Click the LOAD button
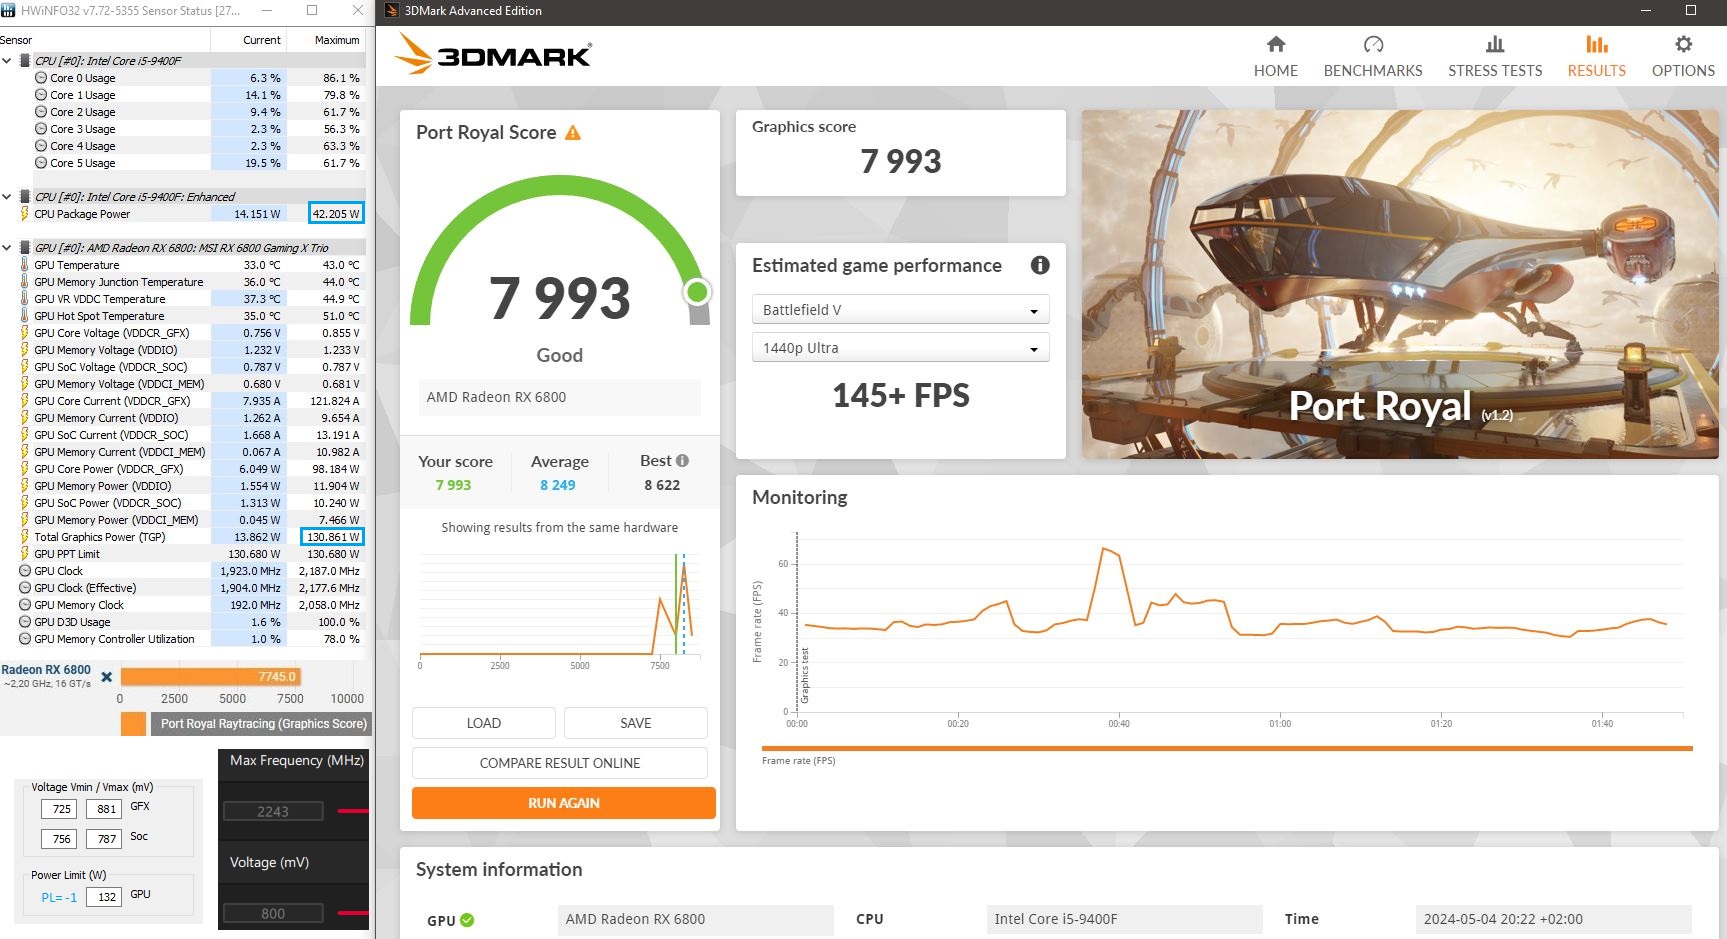The width and height of the screenshot is (1727, 939). [x=484, y=723]
